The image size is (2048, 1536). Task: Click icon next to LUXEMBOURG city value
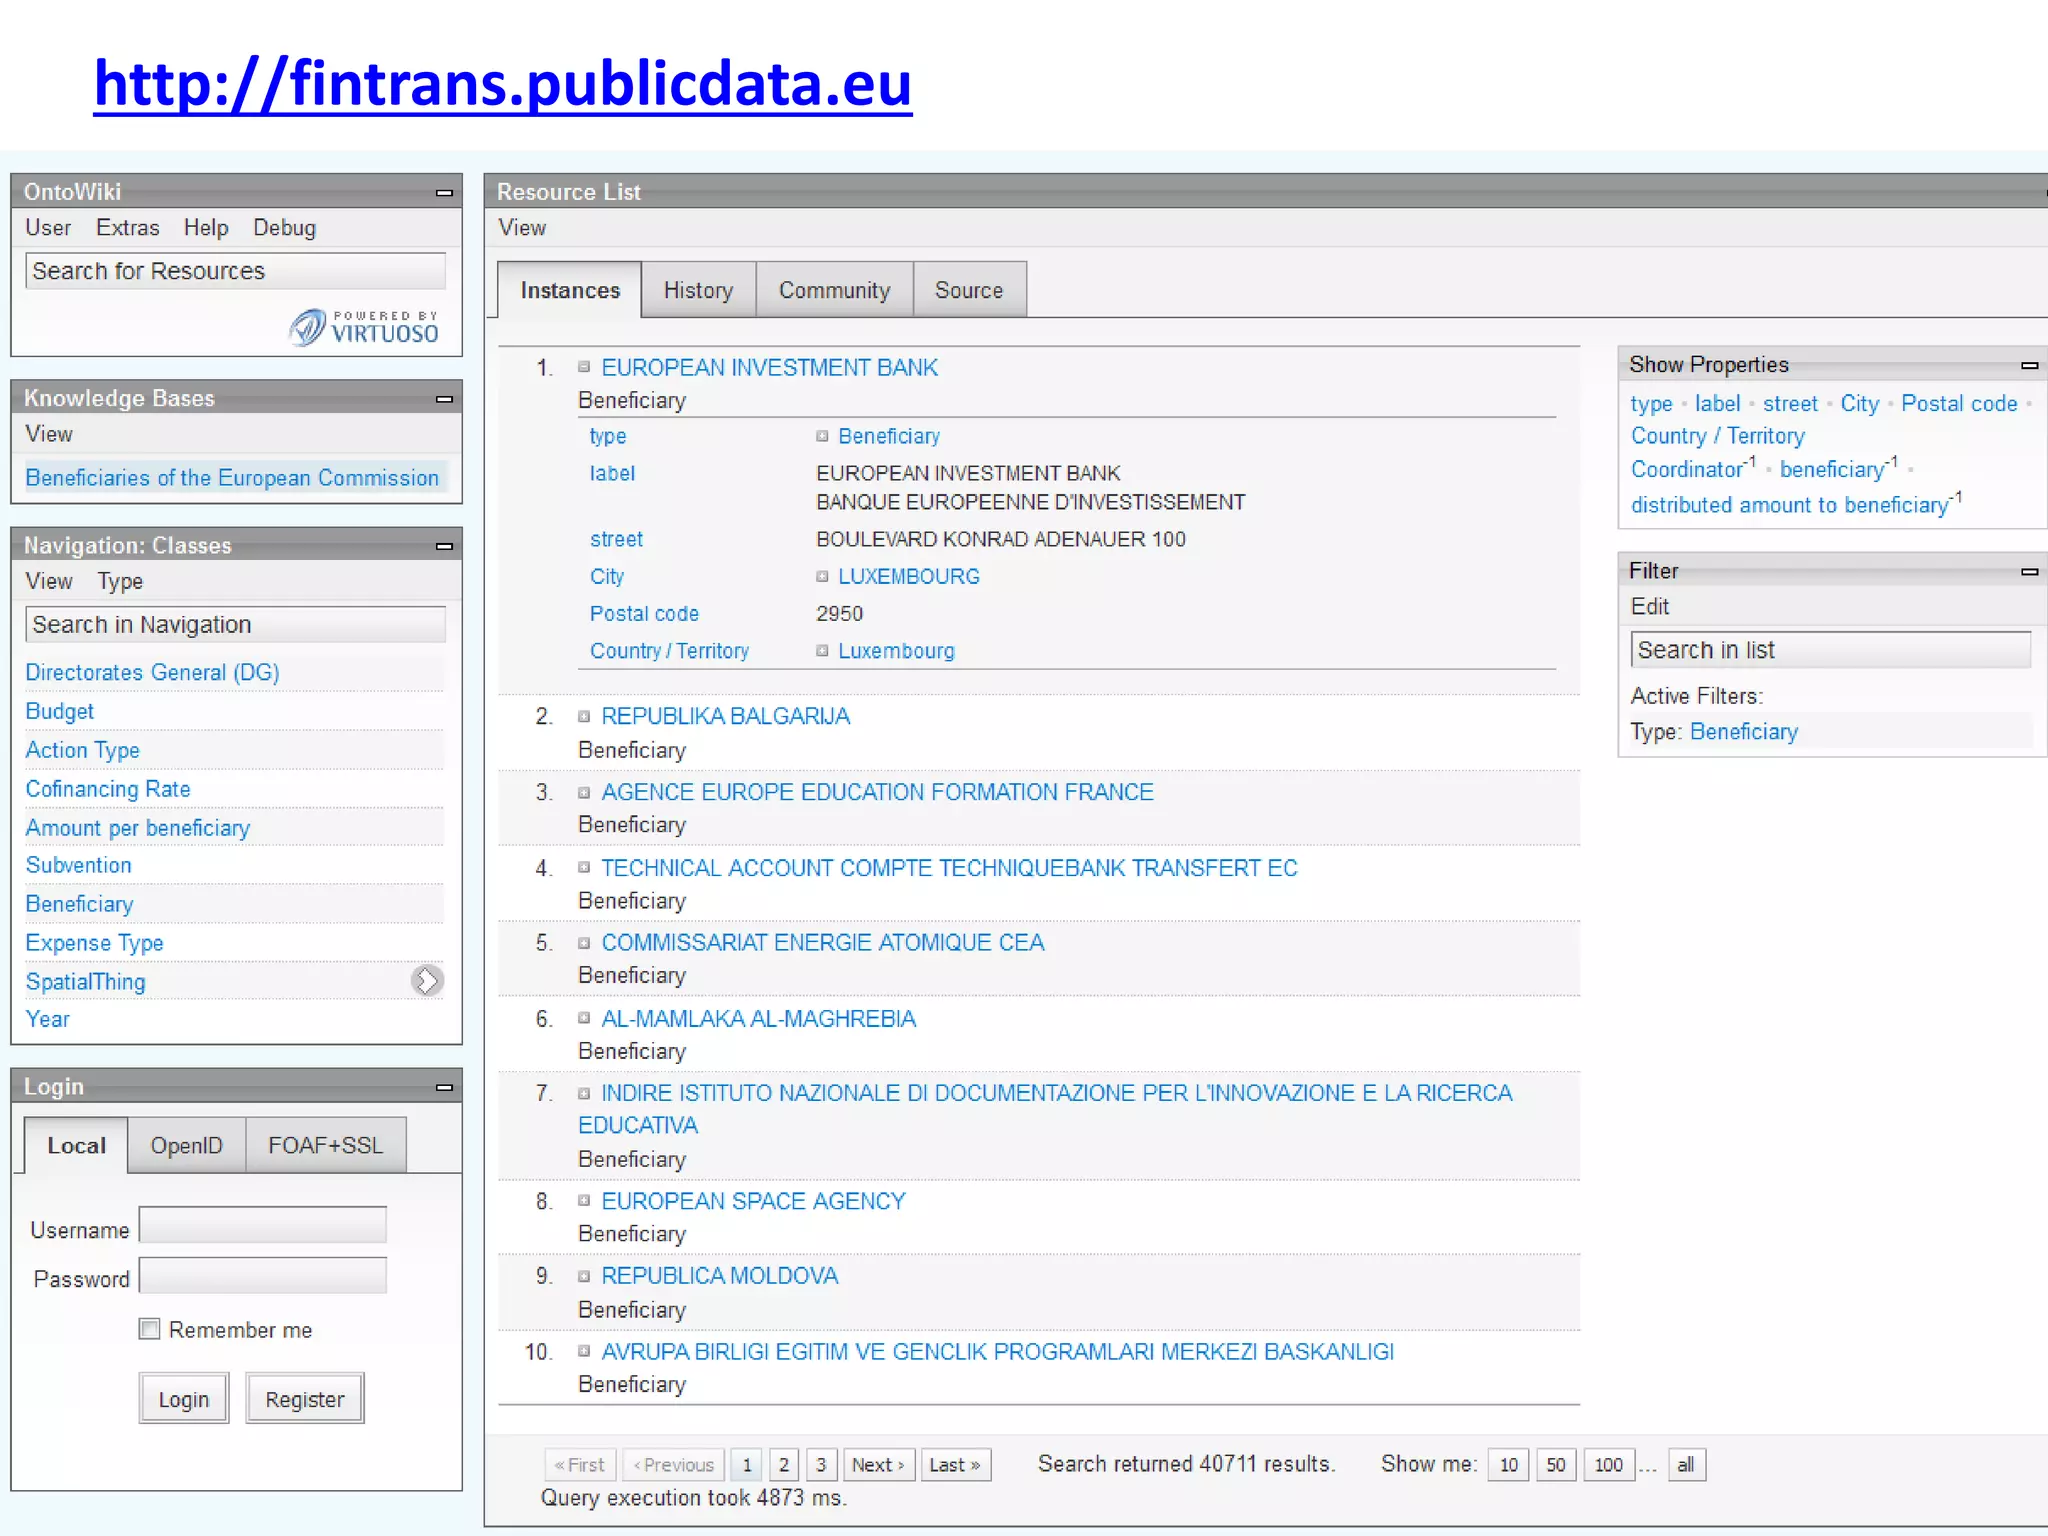[x=822, y=576]
